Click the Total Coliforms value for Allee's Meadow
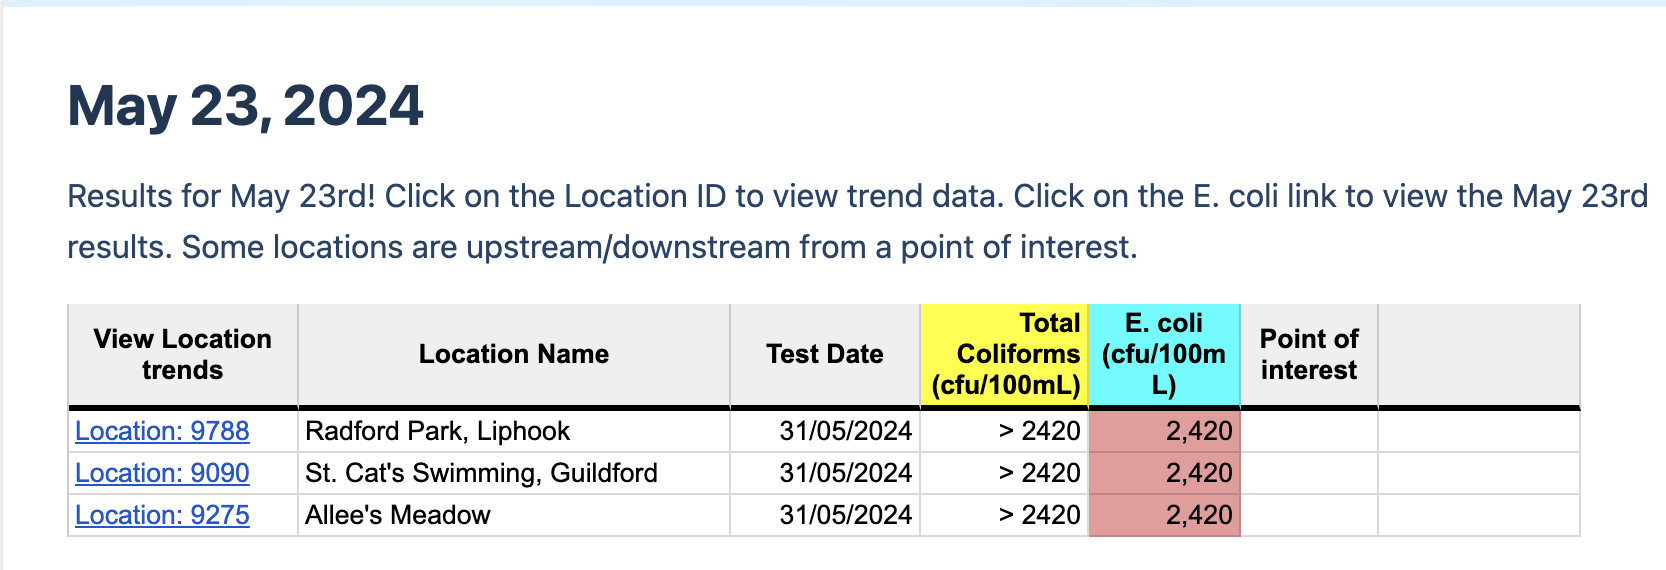Screen dimensions: 1666x570 (x=1039, y=515)
